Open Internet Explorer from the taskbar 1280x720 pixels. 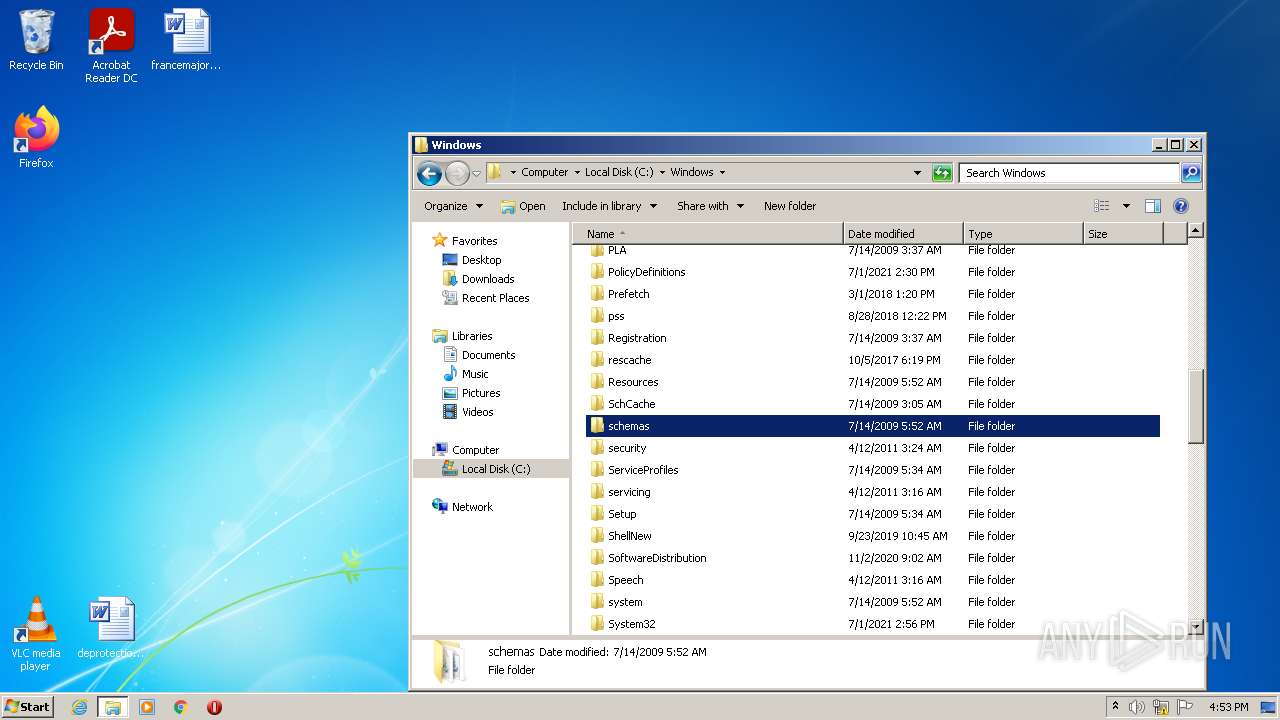click(x=80, y=707)
